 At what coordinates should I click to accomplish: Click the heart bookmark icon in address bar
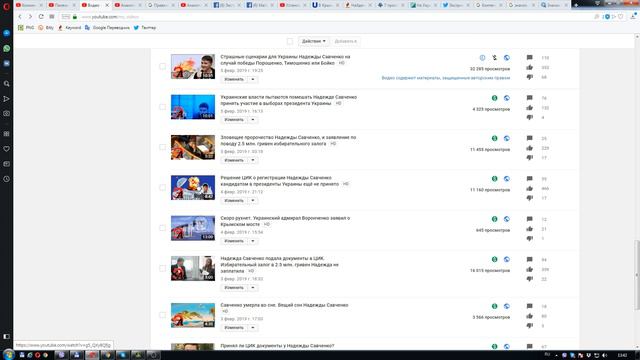621,17
